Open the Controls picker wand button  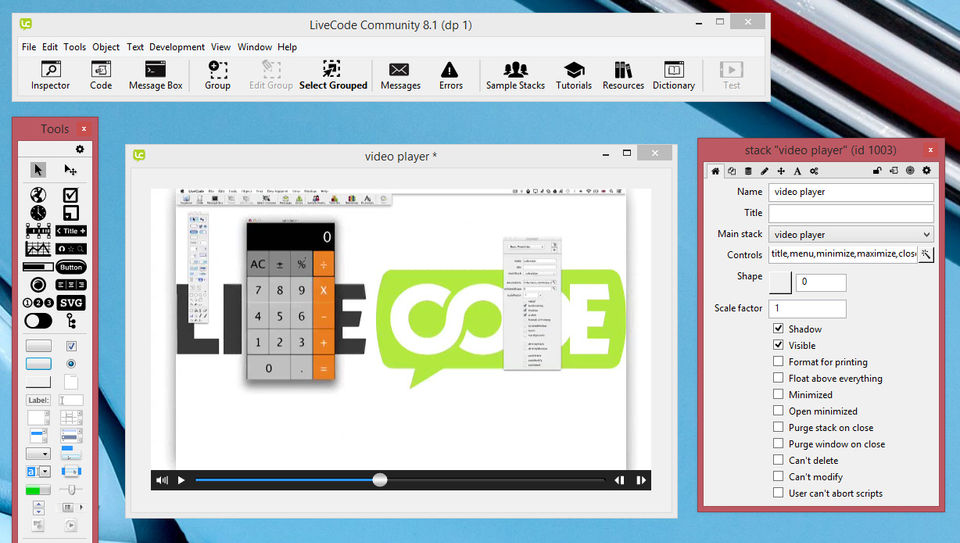[x=926, y=255]
